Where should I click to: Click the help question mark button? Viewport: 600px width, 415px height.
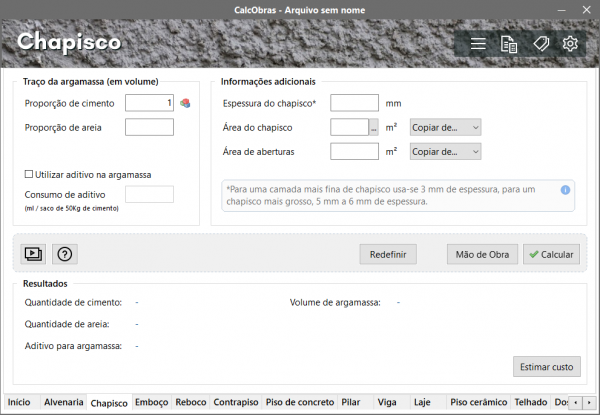(x=64, y=254)
